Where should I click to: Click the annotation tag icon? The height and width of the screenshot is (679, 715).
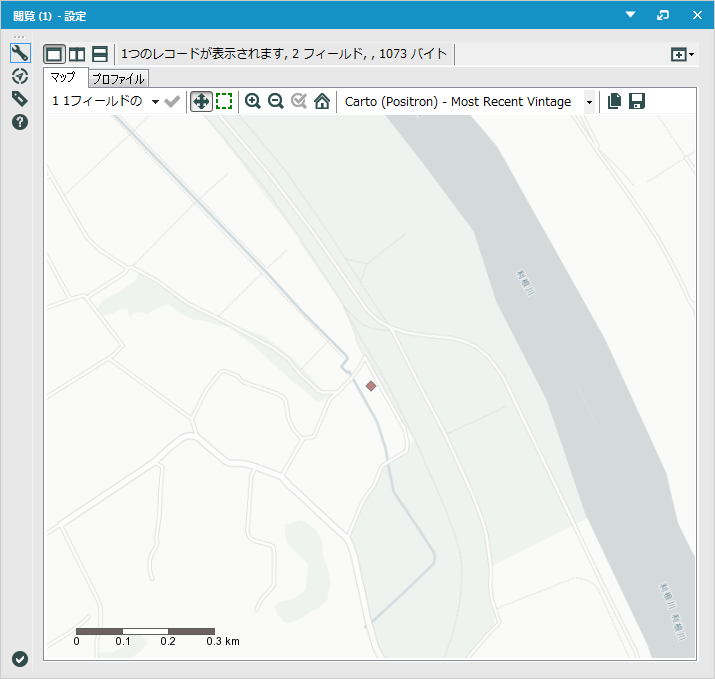click(19, 99)
